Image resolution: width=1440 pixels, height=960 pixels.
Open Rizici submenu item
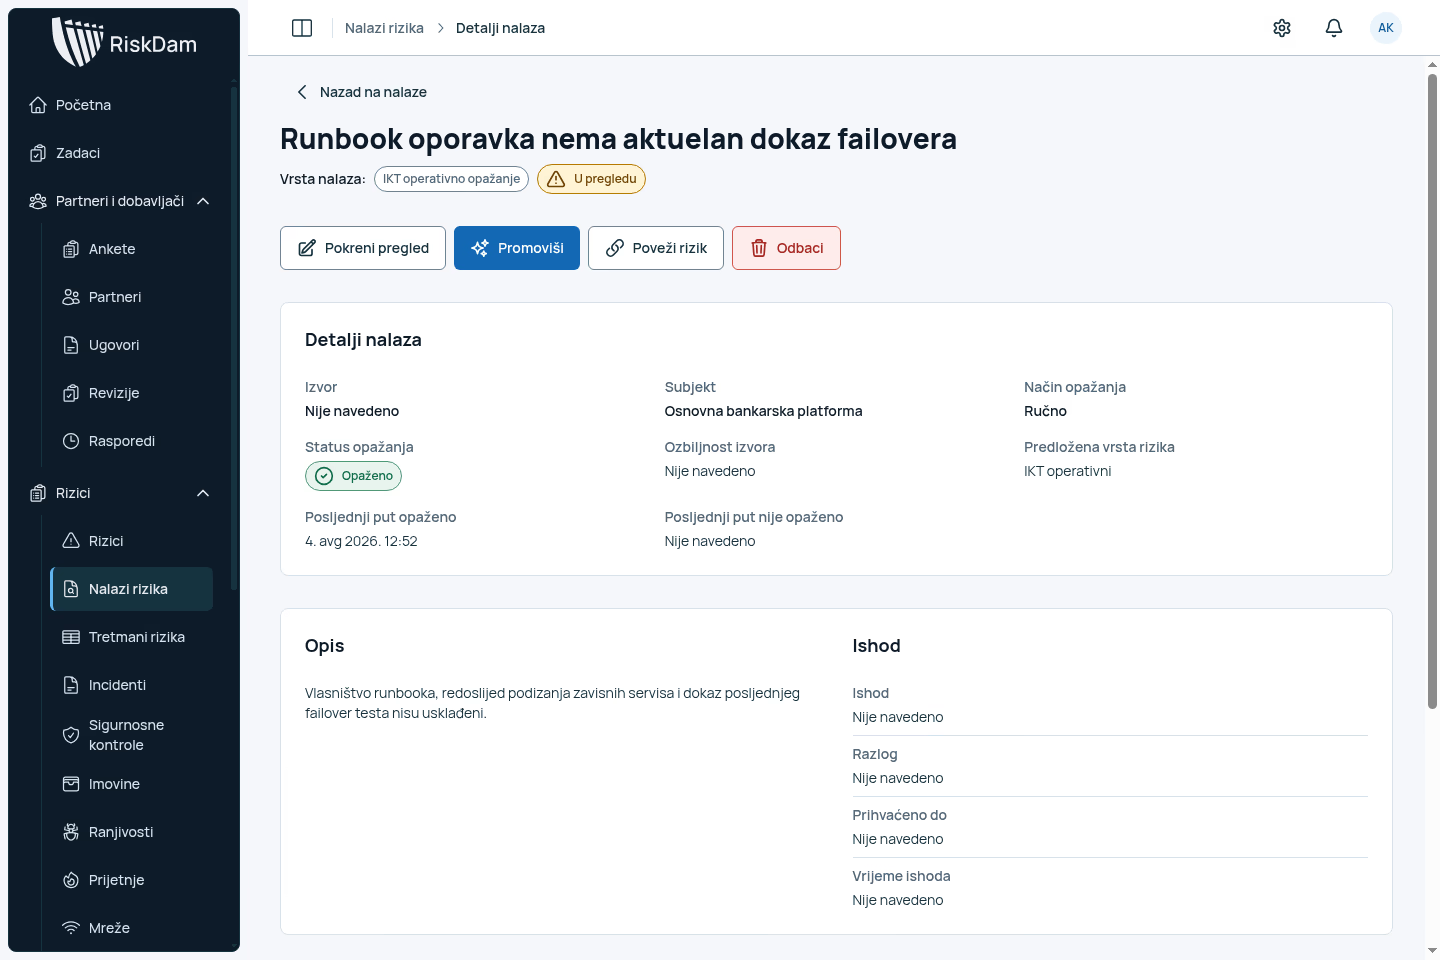pos(131,541)
